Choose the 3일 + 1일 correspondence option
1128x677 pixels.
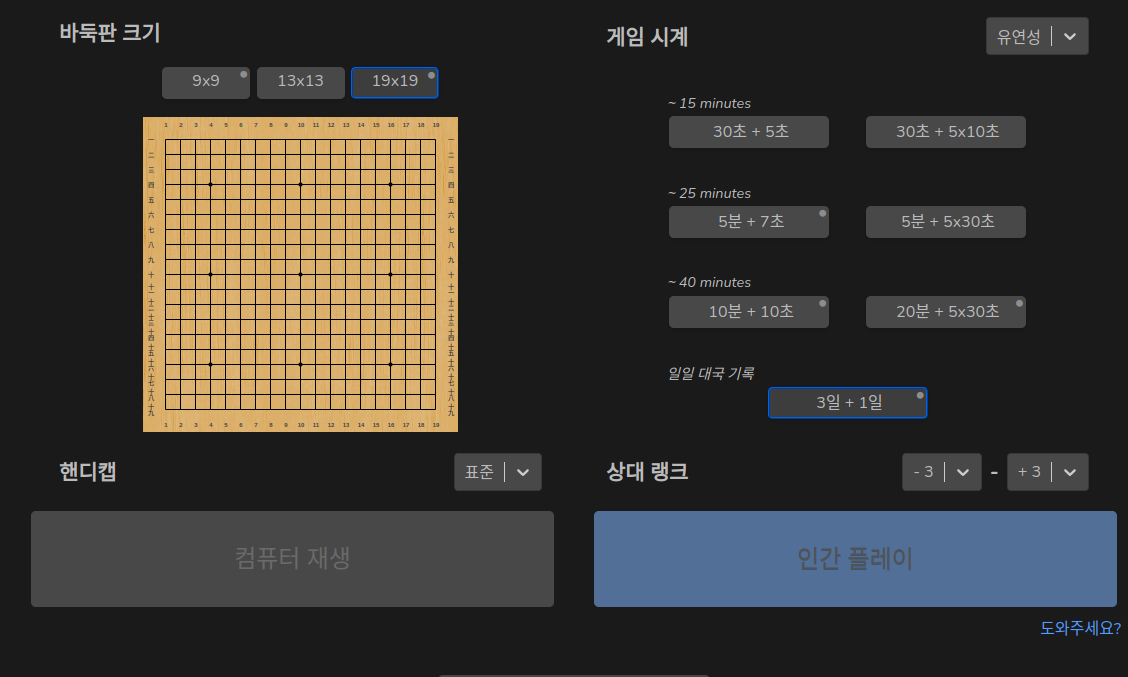[847, 403]
